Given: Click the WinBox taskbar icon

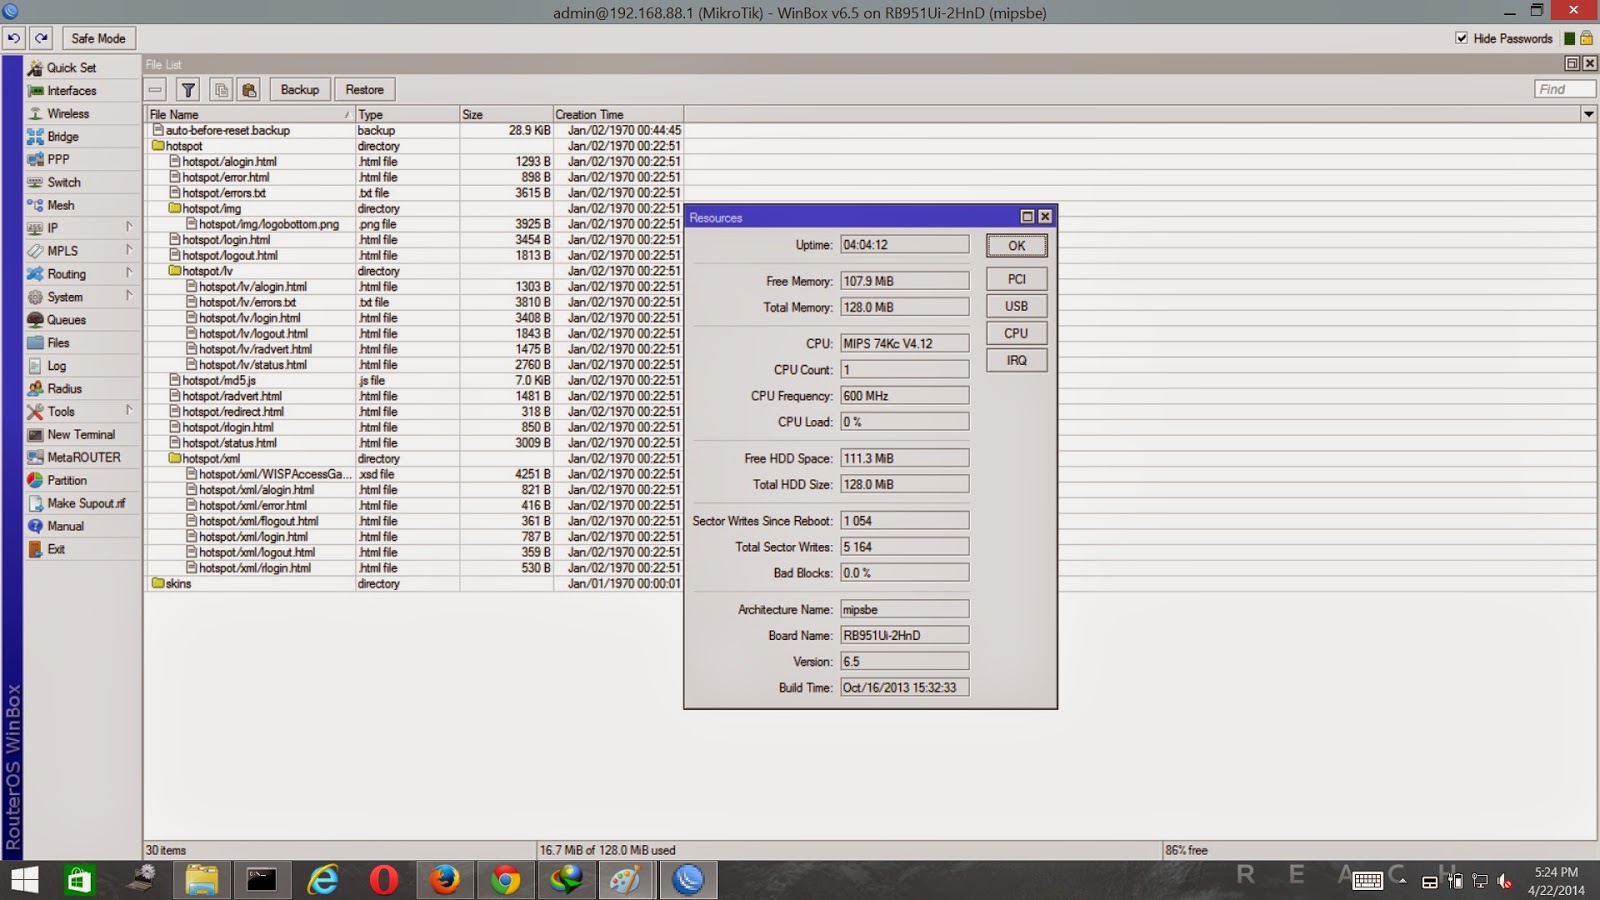Looking at the screenshot, I should pyautogui.click(x=688, y=880).
